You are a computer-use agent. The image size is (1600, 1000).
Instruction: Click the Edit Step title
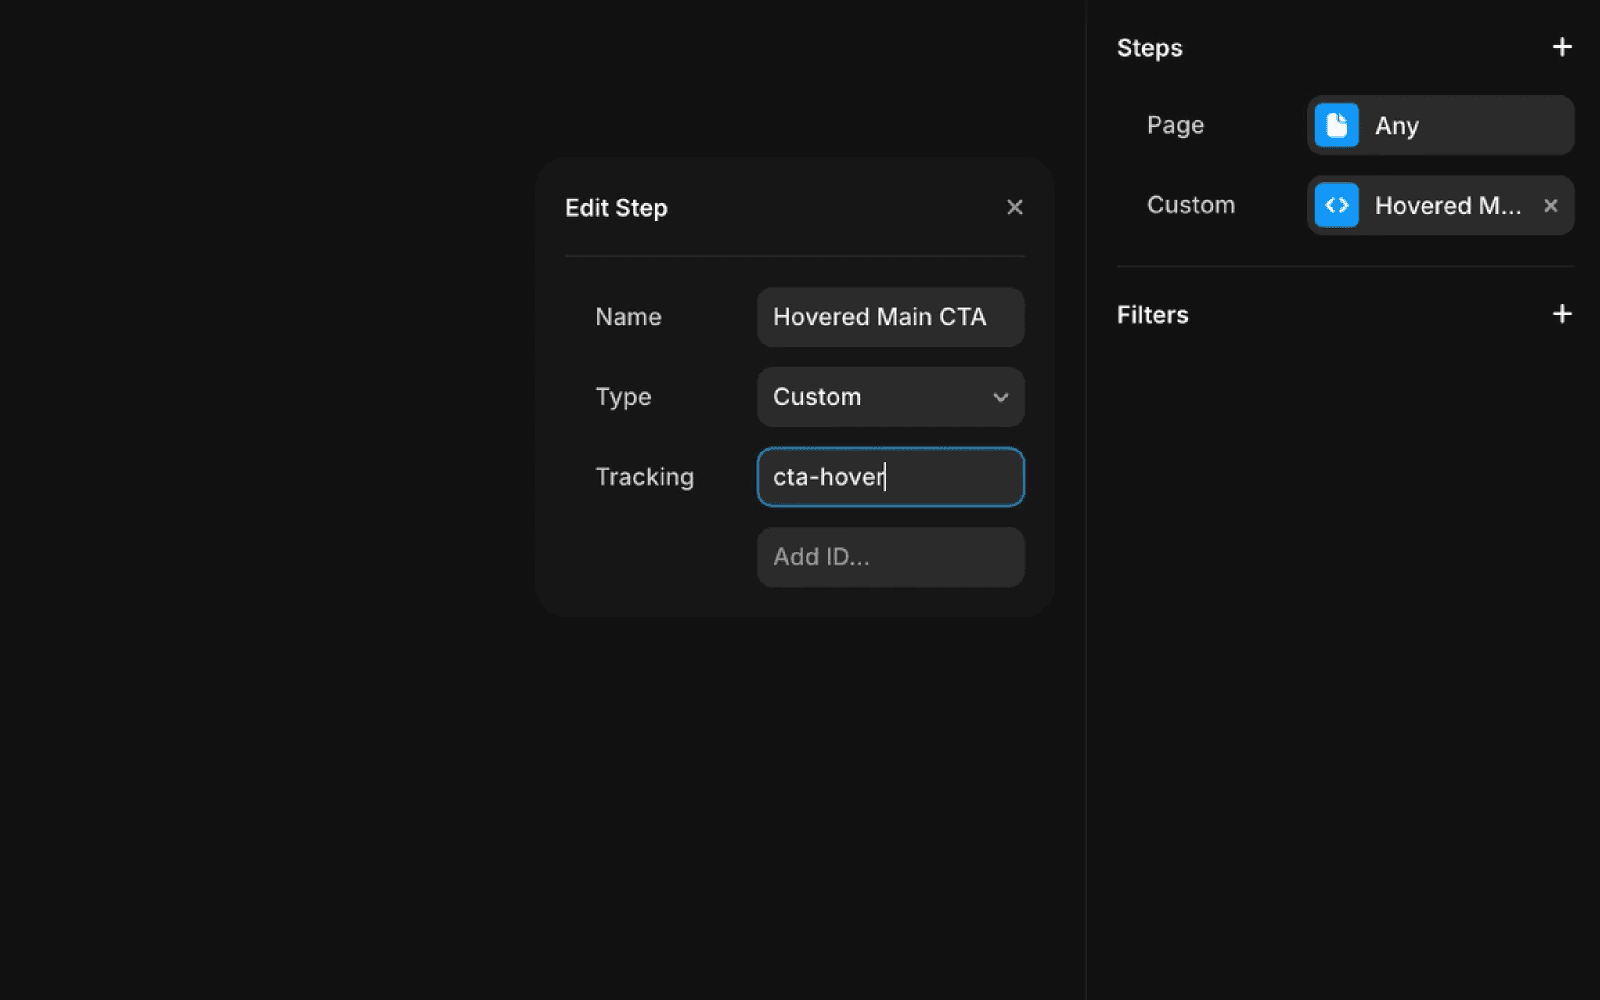pos(616,208)
